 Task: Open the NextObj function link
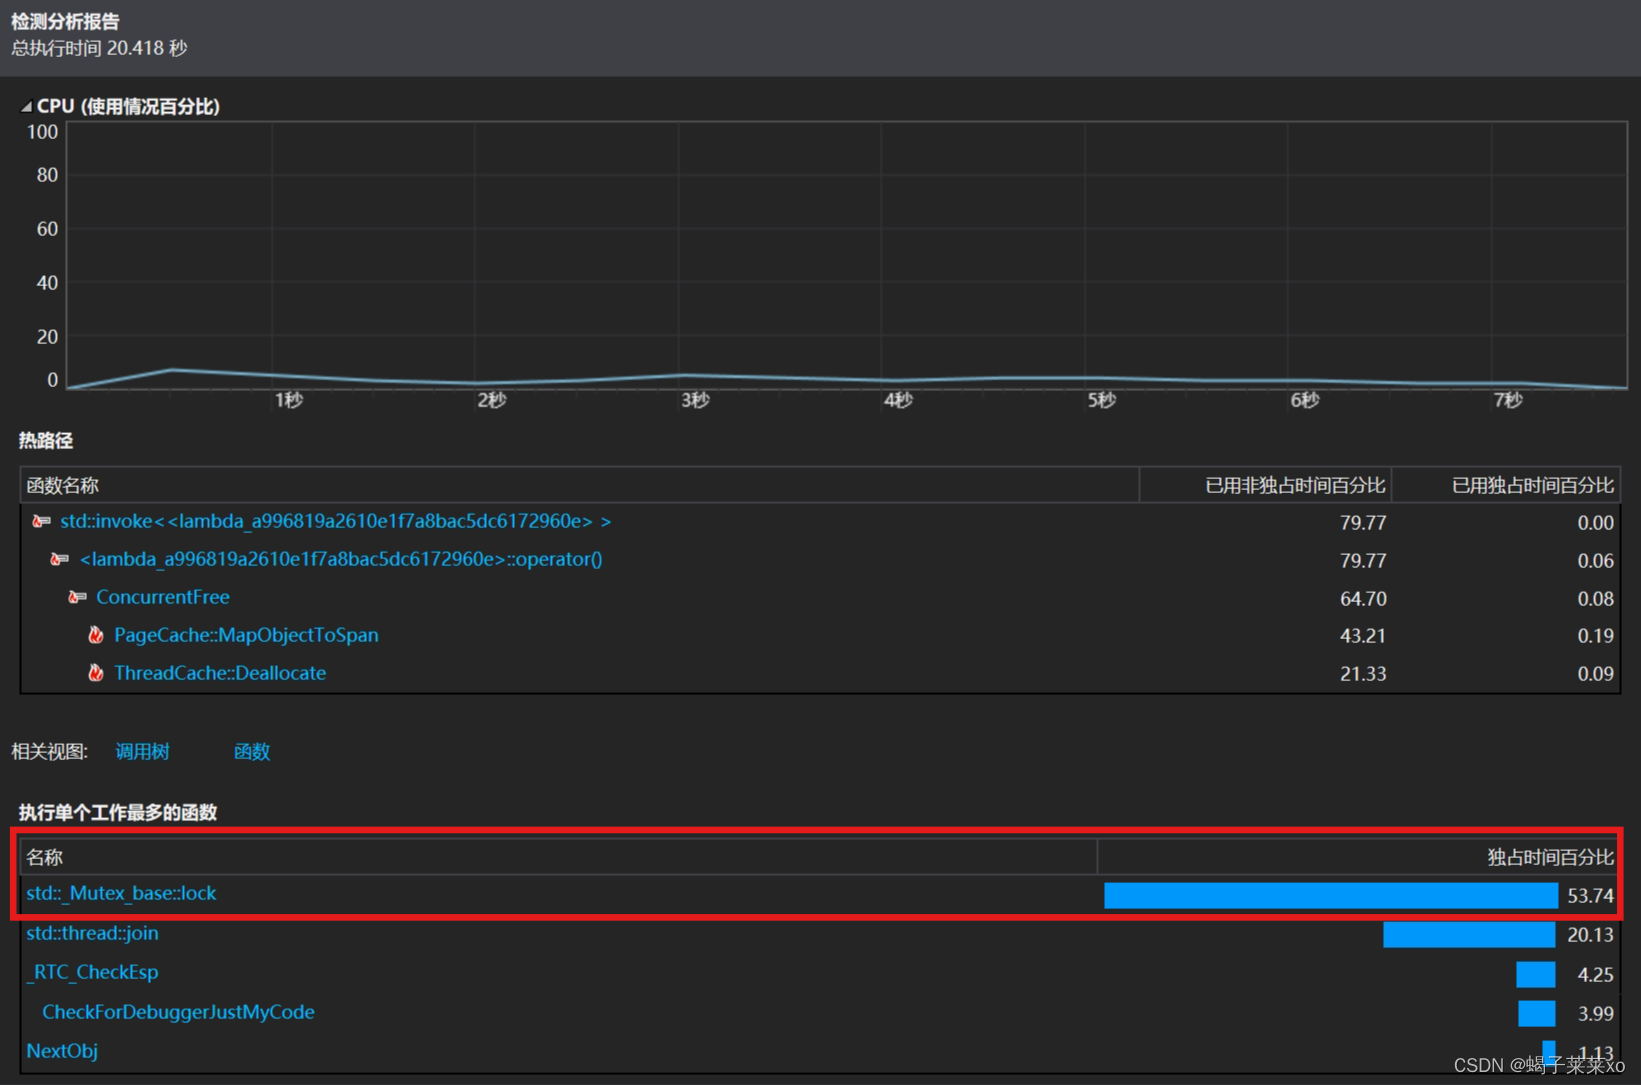tap(62, 1051)
